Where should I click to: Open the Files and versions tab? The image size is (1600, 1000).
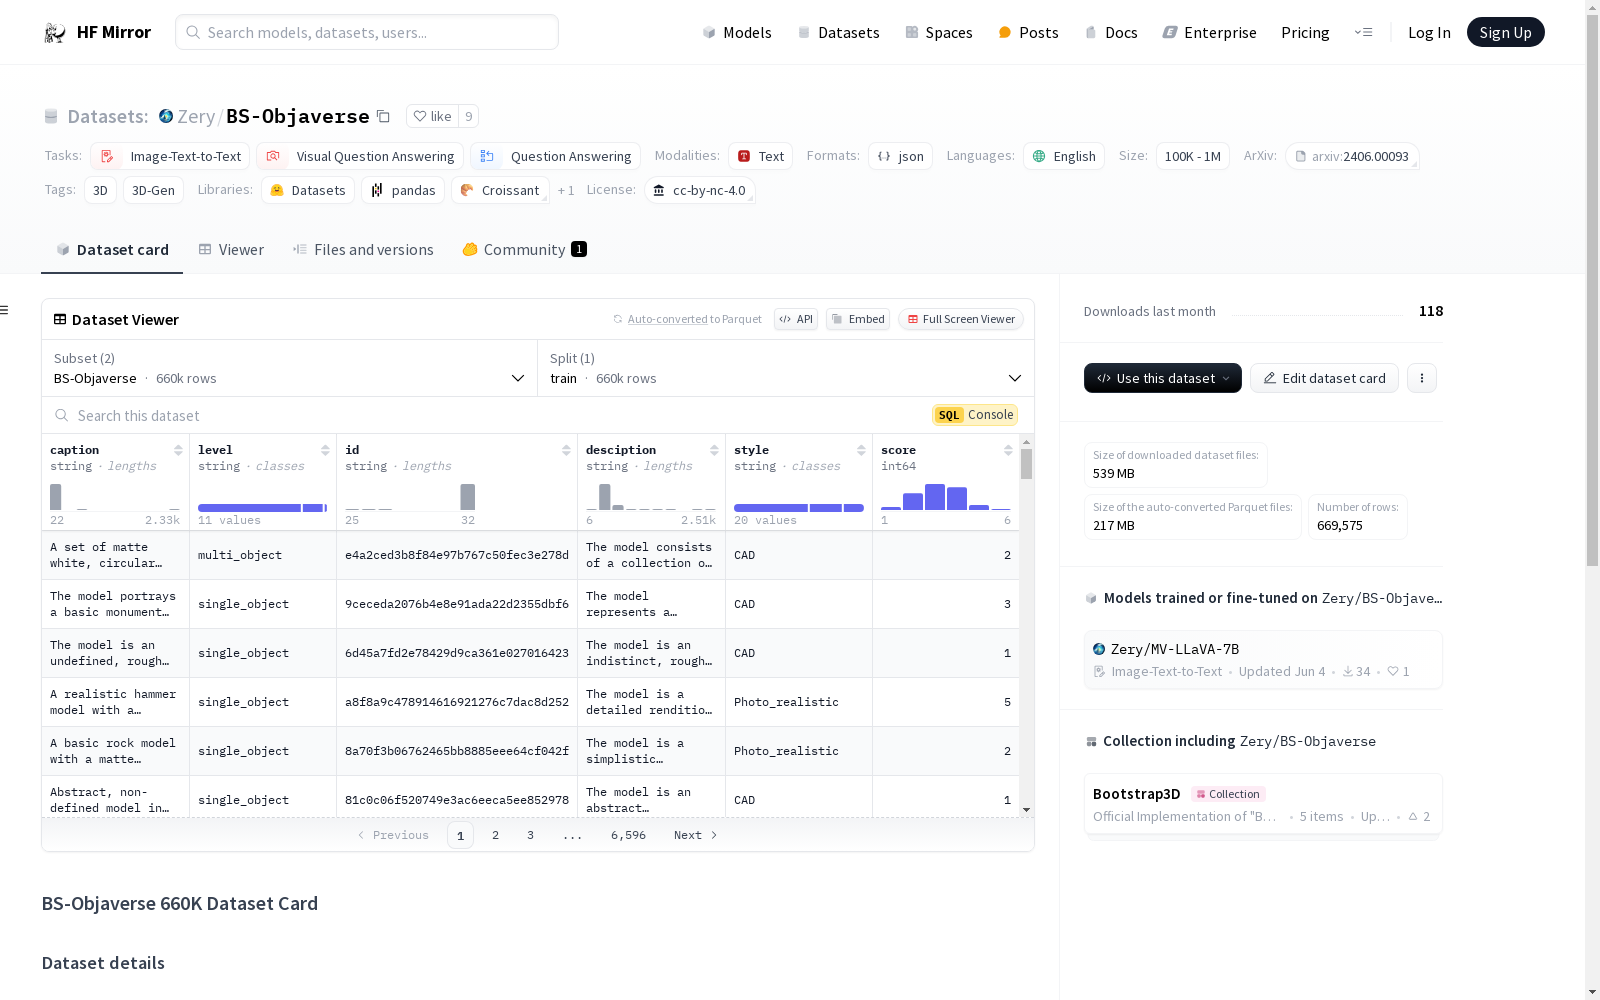[363, 250]
